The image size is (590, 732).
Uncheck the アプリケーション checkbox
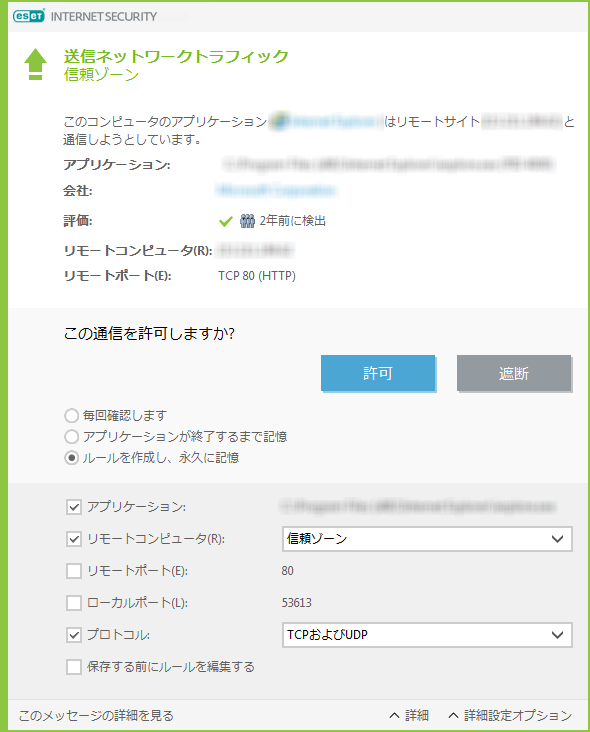click(x=74, y=507)
